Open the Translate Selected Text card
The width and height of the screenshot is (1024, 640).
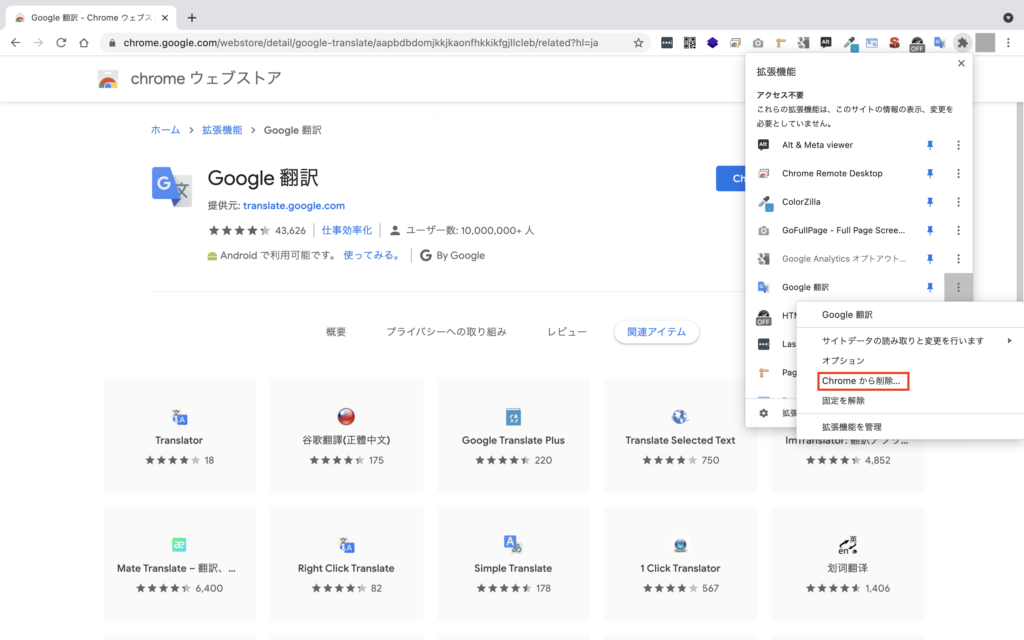coord(680,436)
